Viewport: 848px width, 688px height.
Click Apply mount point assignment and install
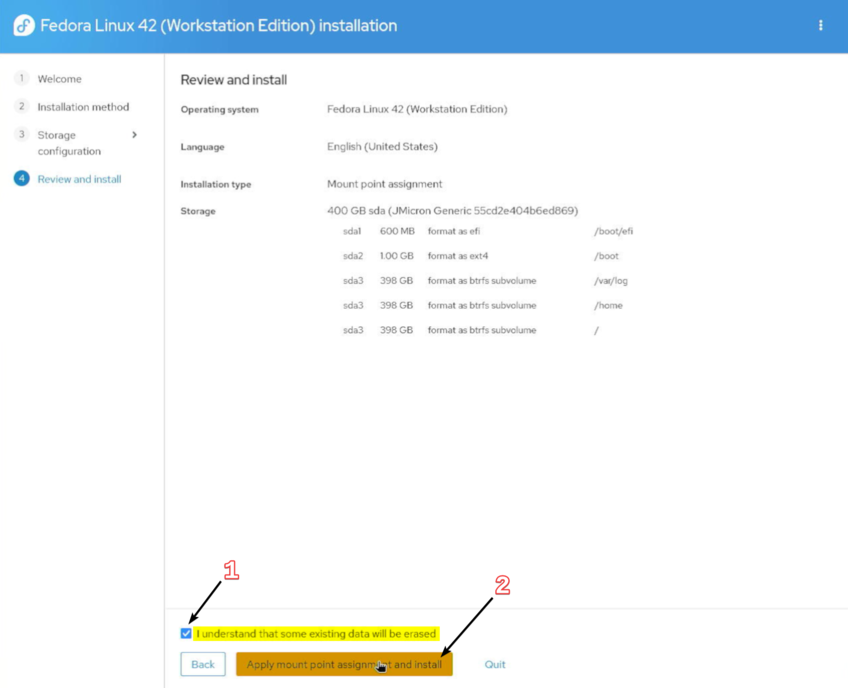pyautogui.click(x=344, y=664)
